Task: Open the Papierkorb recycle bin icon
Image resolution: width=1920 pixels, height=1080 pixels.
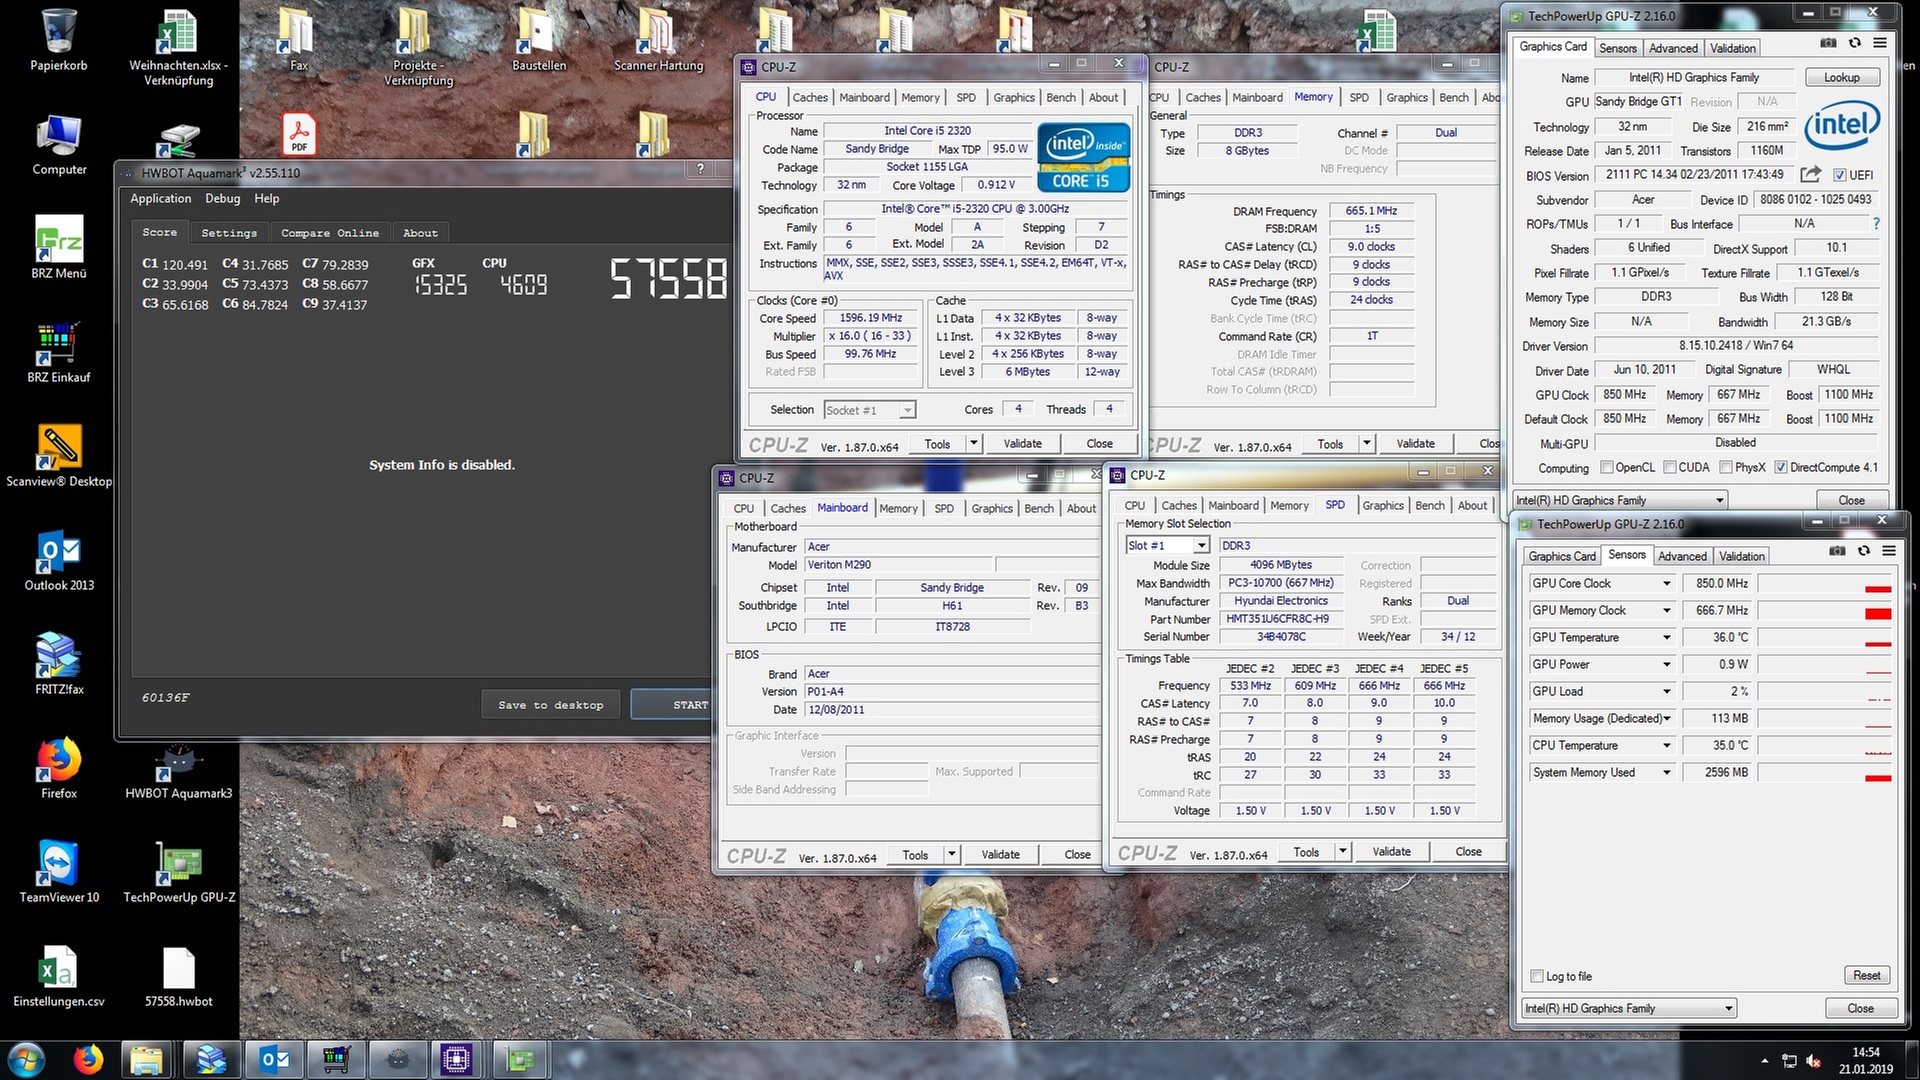Action: click(x=59, y=40)
